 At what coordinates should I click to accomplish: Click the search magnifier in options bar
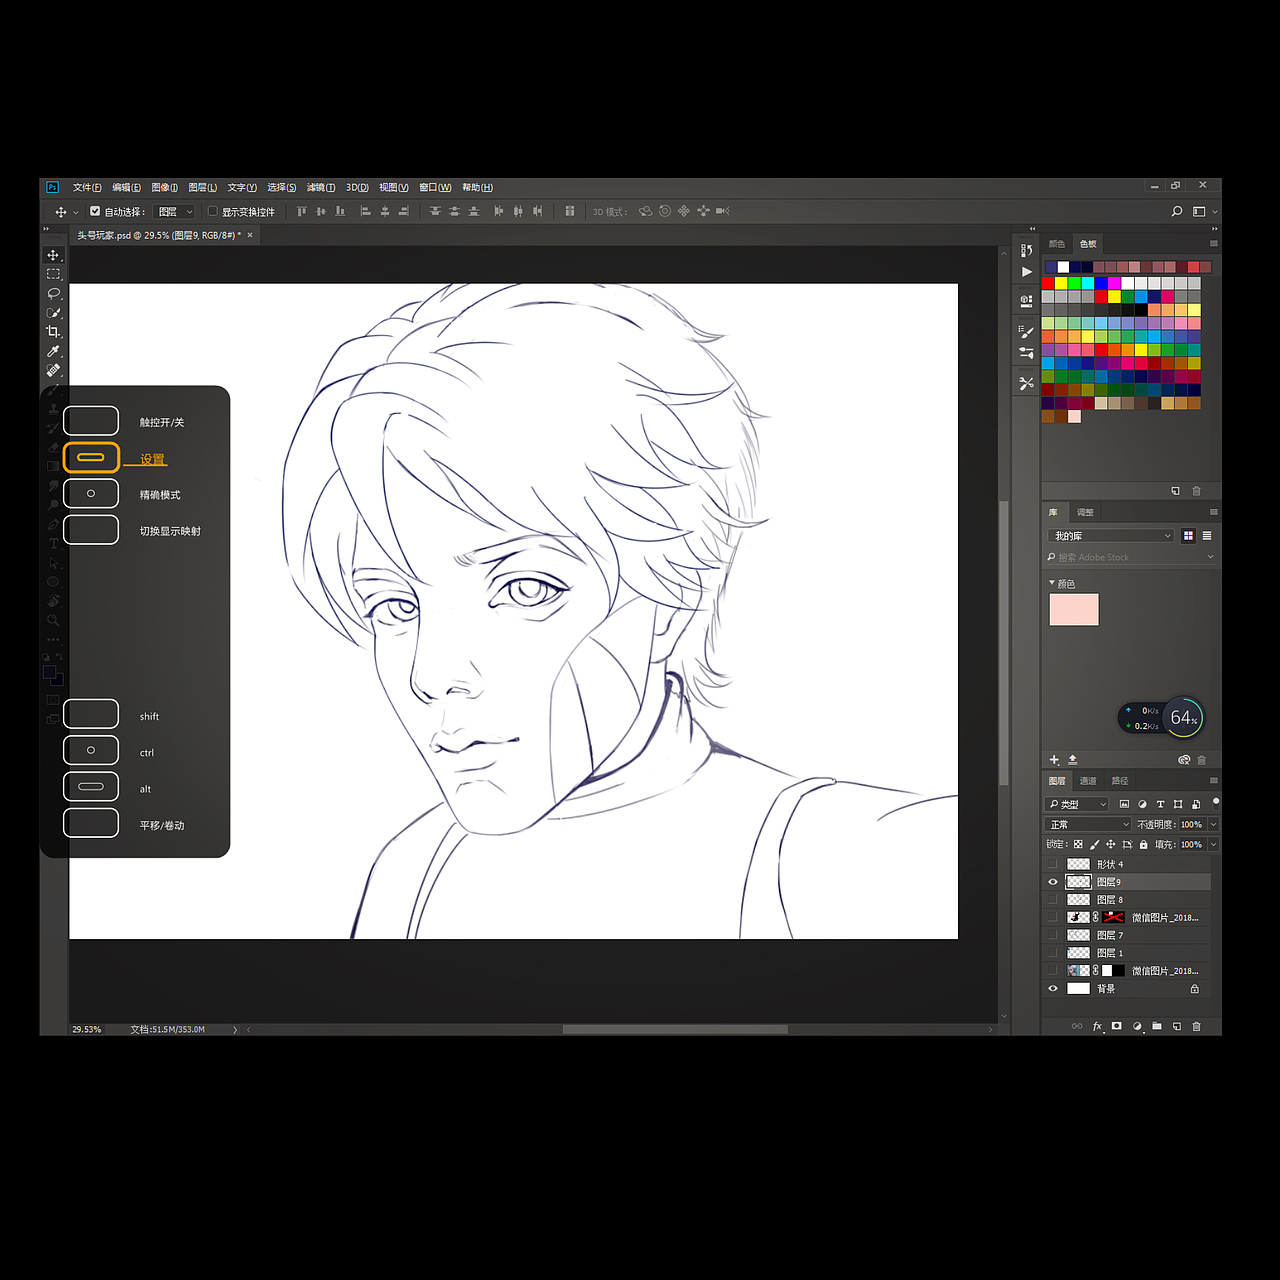[x=1177, y=211]
